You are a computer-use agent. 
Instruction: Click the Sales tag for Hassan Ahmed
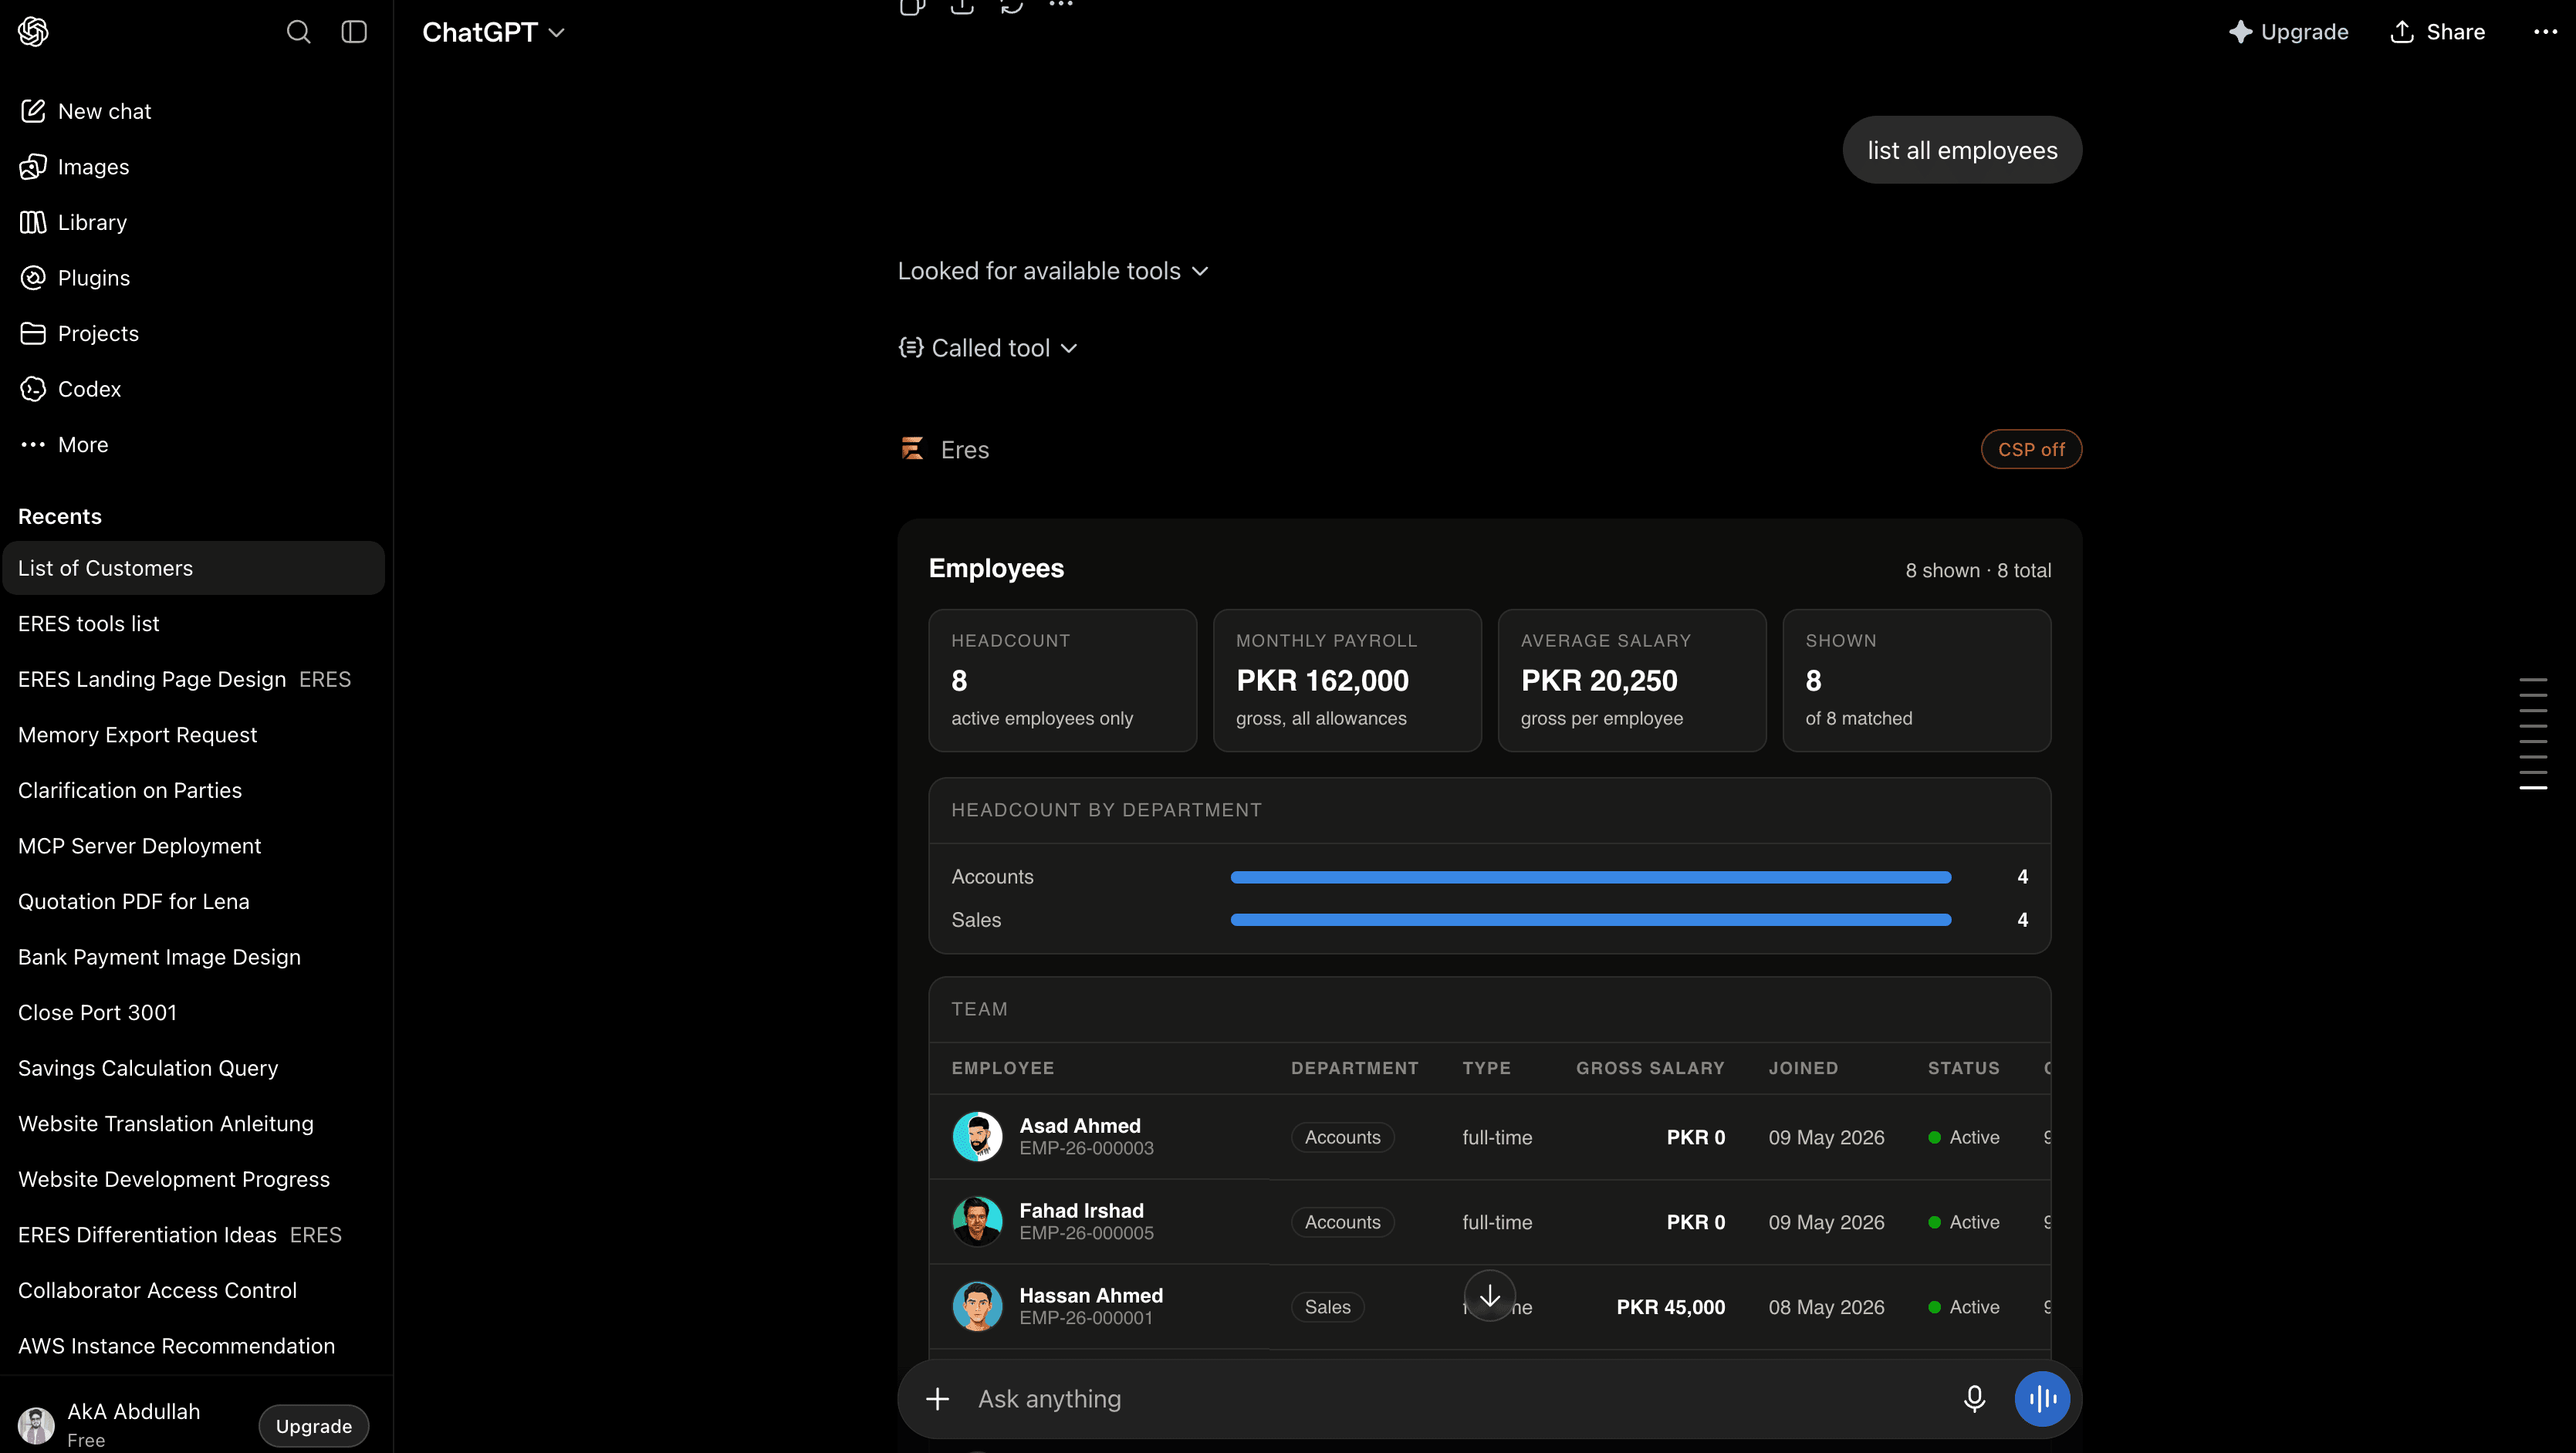[x=1327, y=1307]
